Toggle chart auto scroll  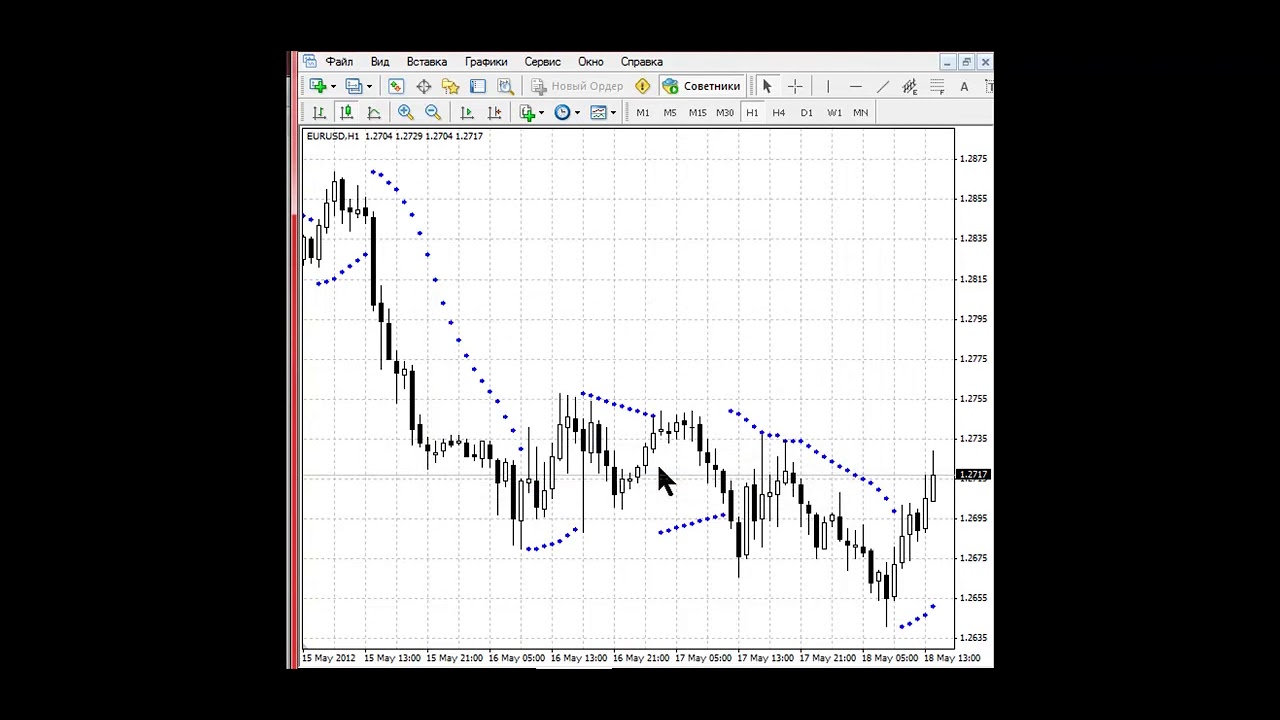467,113
